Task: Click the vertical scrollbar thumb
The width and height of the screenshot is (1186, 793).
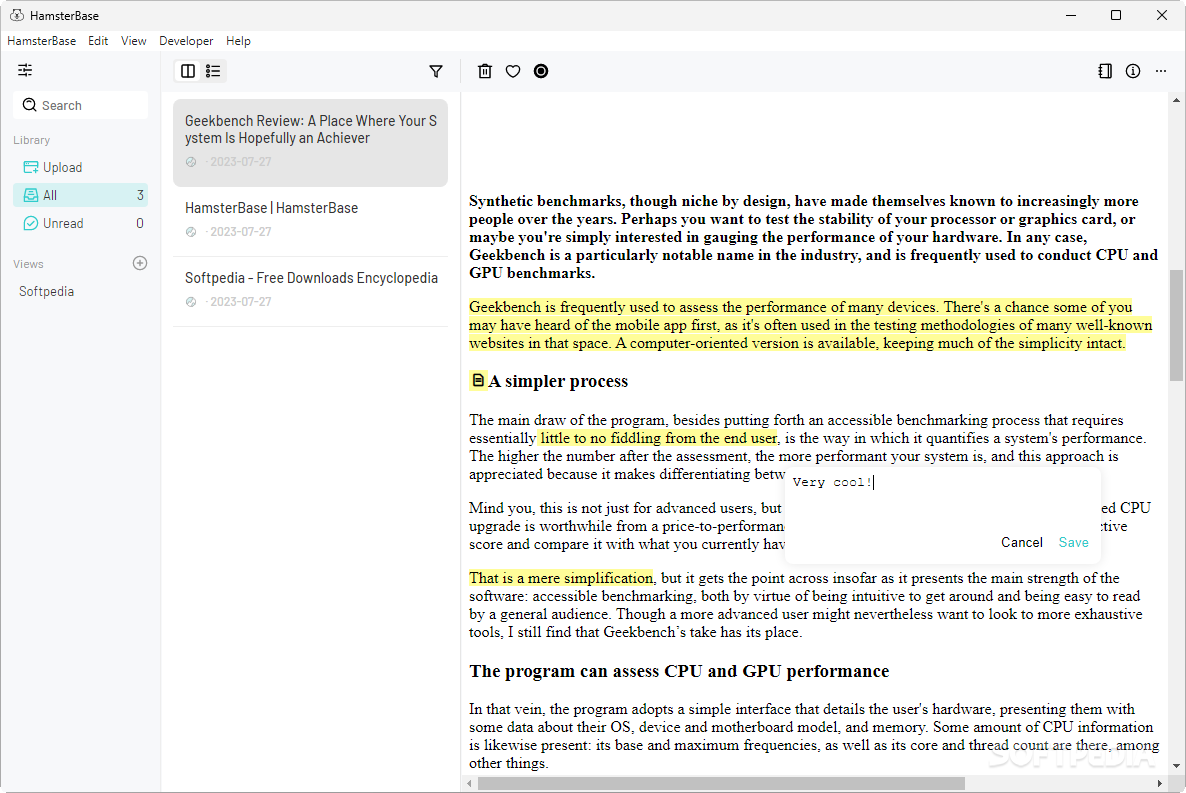Action: [1176, 325]
